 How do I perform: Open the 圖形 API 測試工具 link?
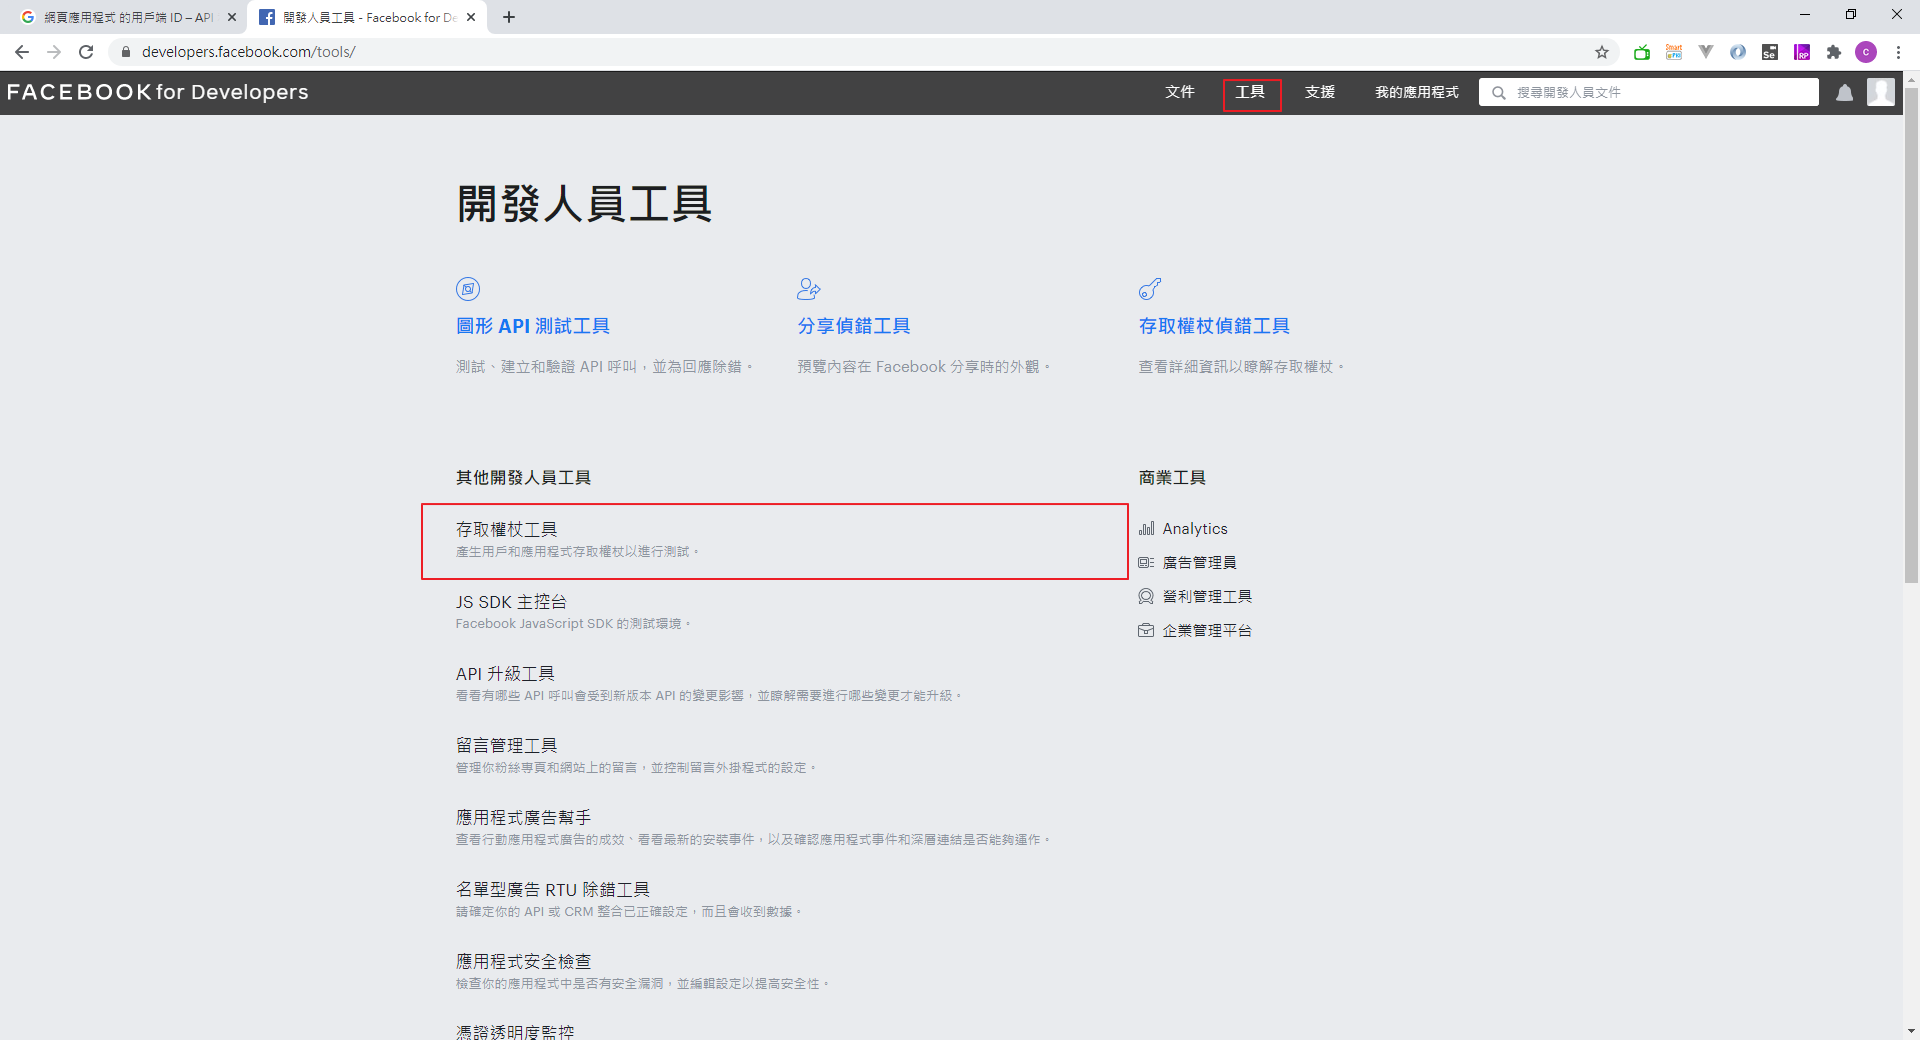533,326
